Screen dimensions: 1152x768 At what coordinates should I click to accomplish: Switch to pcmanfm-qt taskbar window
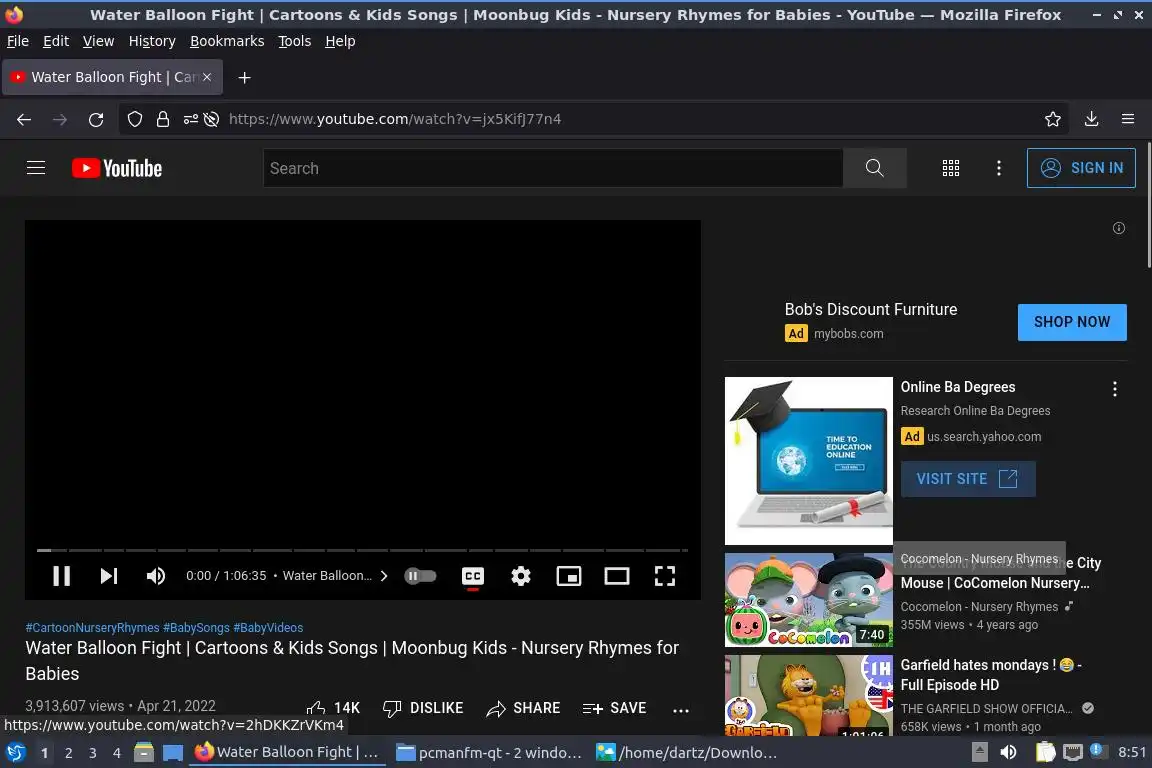point(489,753)
